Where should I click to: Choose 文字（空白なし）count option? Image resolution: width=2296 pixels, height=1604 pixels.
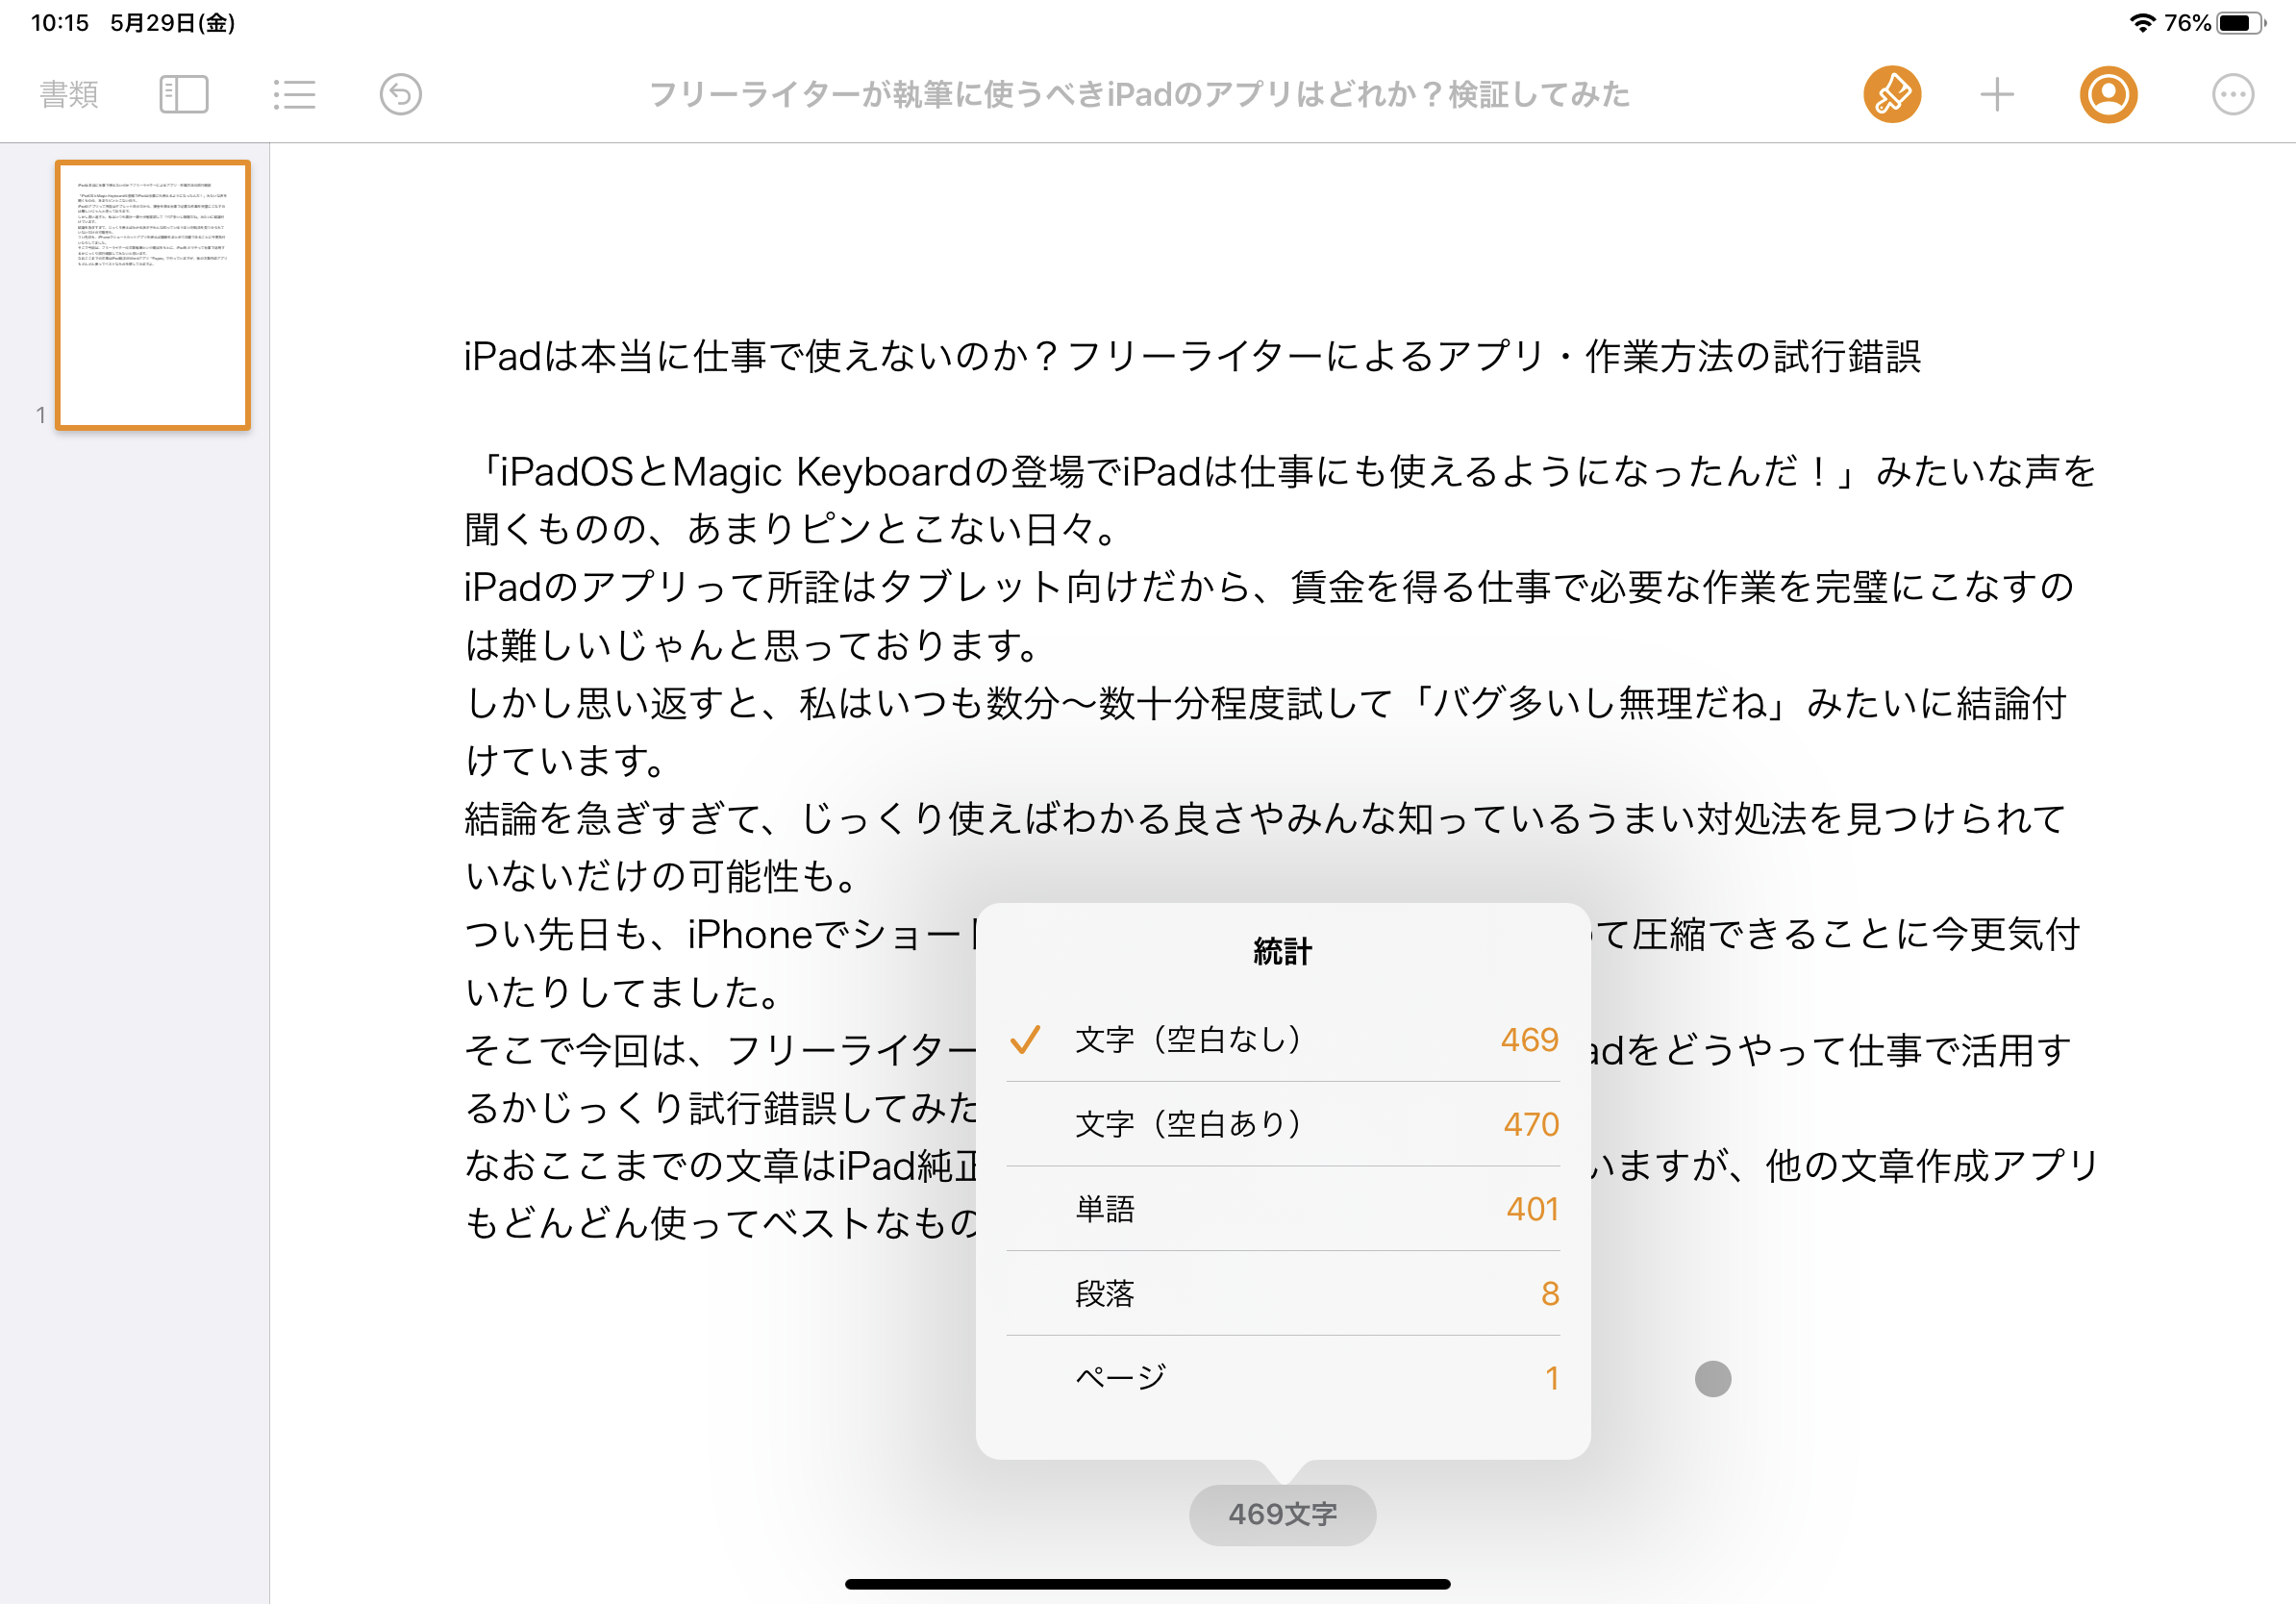pyautogui.click(x=1283, y=1040)
